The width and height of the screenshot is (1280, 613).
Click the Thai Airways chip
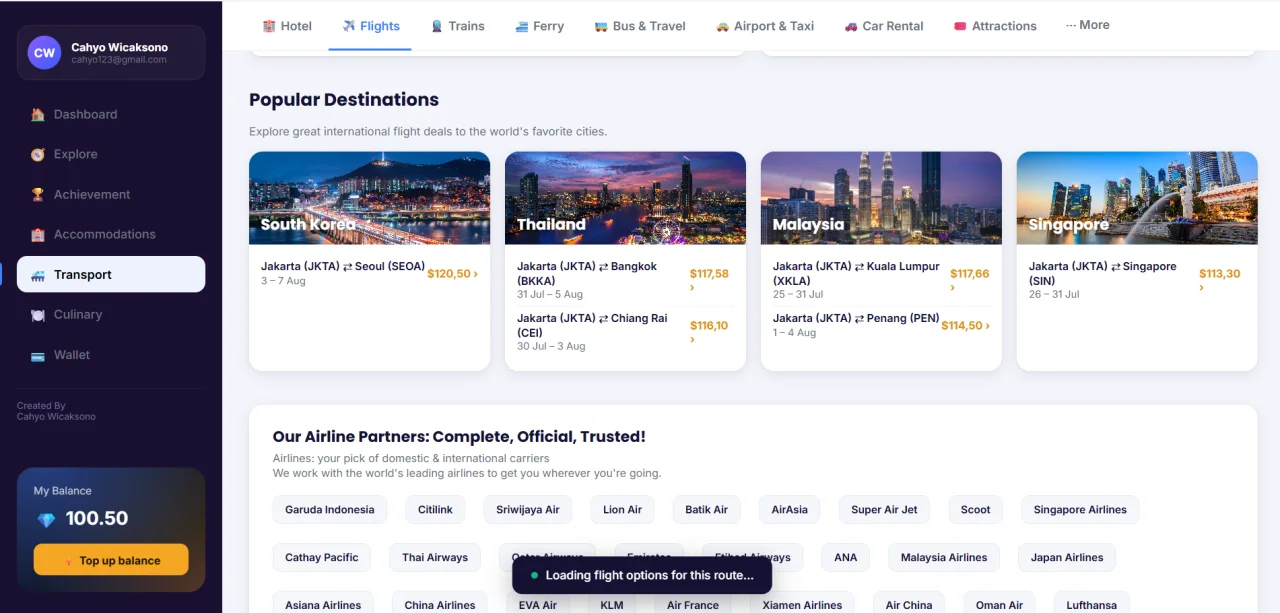[x=435, y=558]
